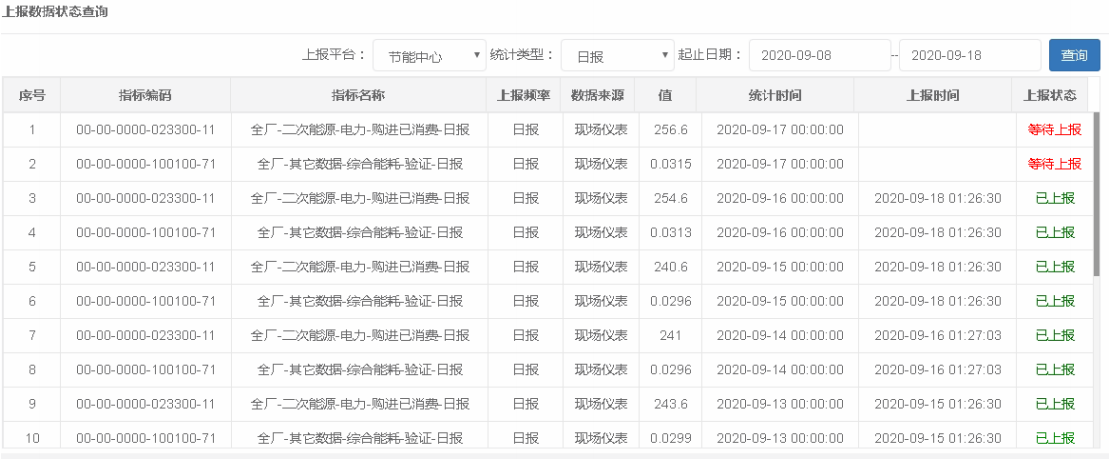Click 已上报 status in row 9
This screenshot has width=1114, height=461.
(1055, 404)
